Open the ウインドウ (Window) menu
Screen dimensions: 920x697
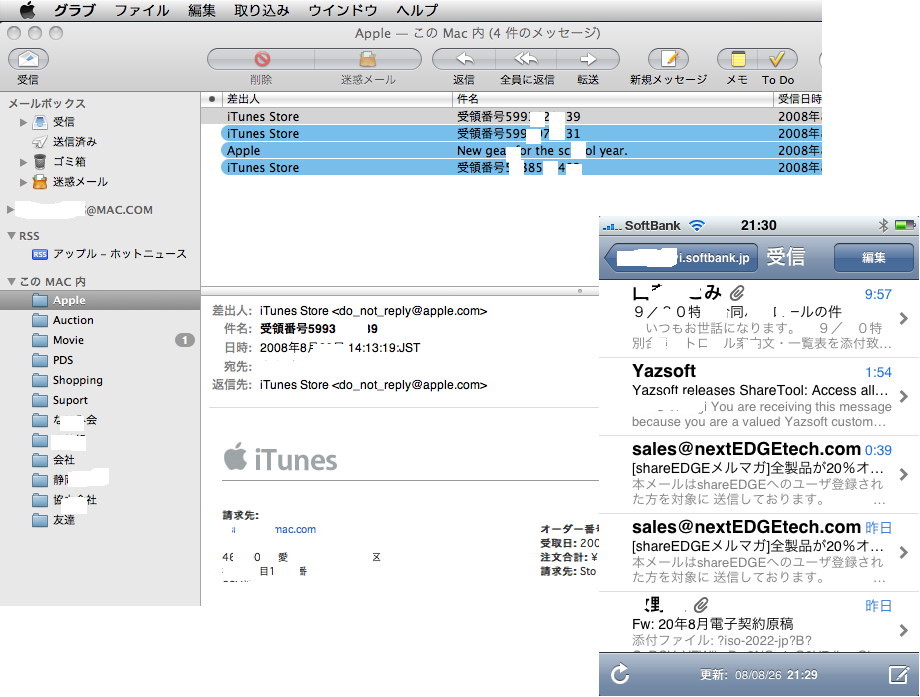pyautogui.click(x=343, y=10)
